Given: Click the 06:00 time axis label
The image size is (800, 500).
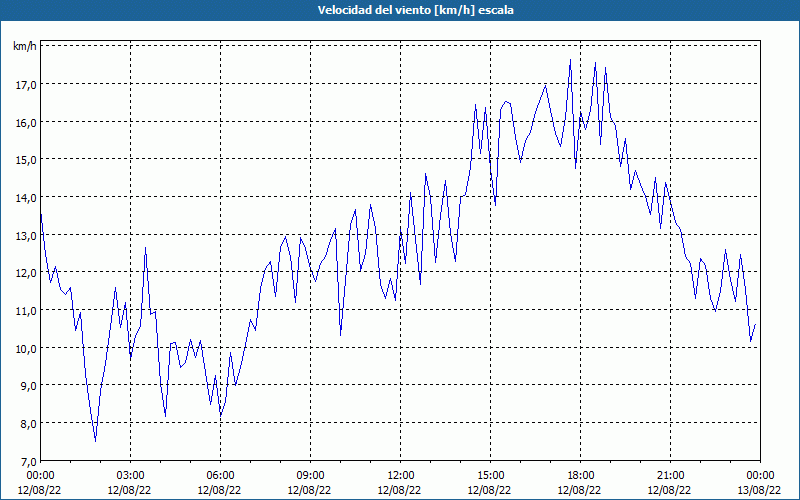Looking at the screenshot, I should point(220,476).
